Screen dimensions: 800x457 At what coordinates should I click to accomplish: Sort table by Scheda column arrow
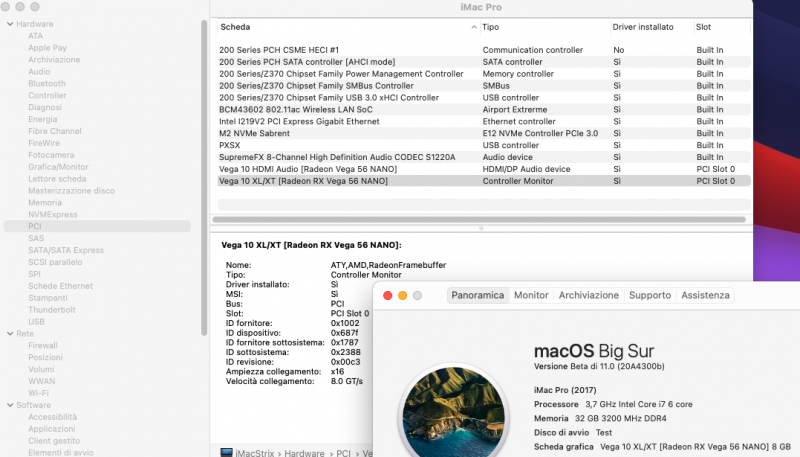[x=474, y=27]
